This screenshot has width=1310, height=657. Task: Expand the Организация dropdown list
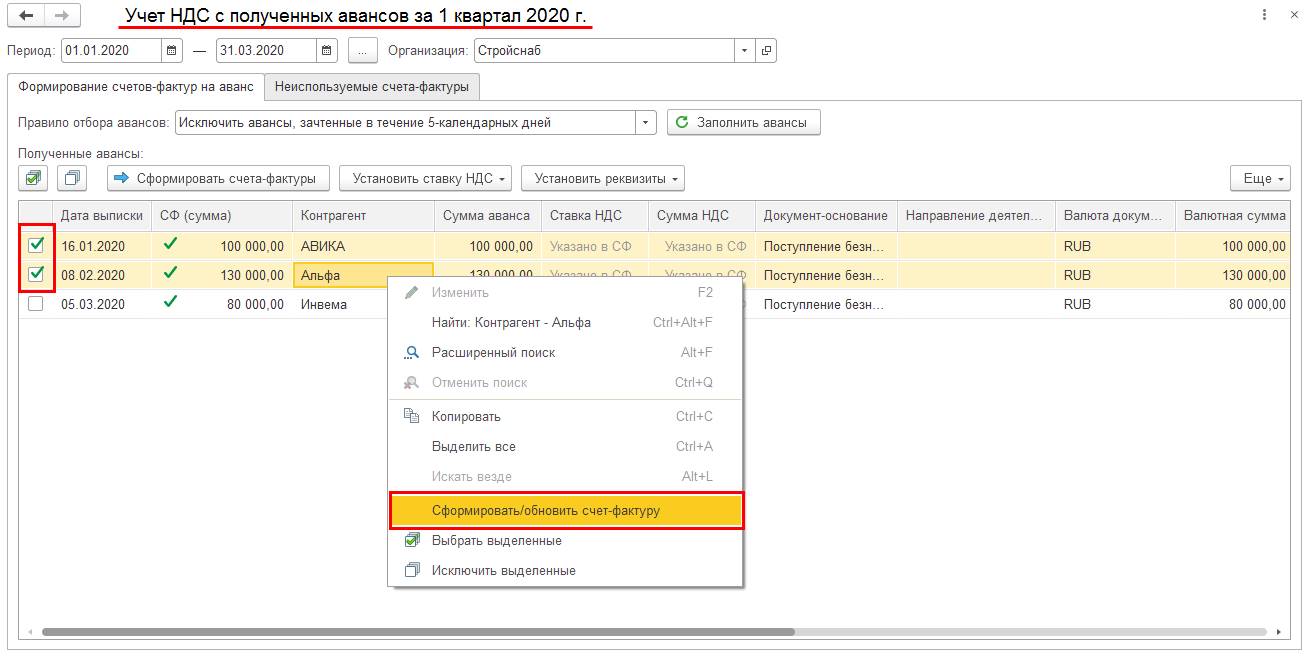click(745, 50)
